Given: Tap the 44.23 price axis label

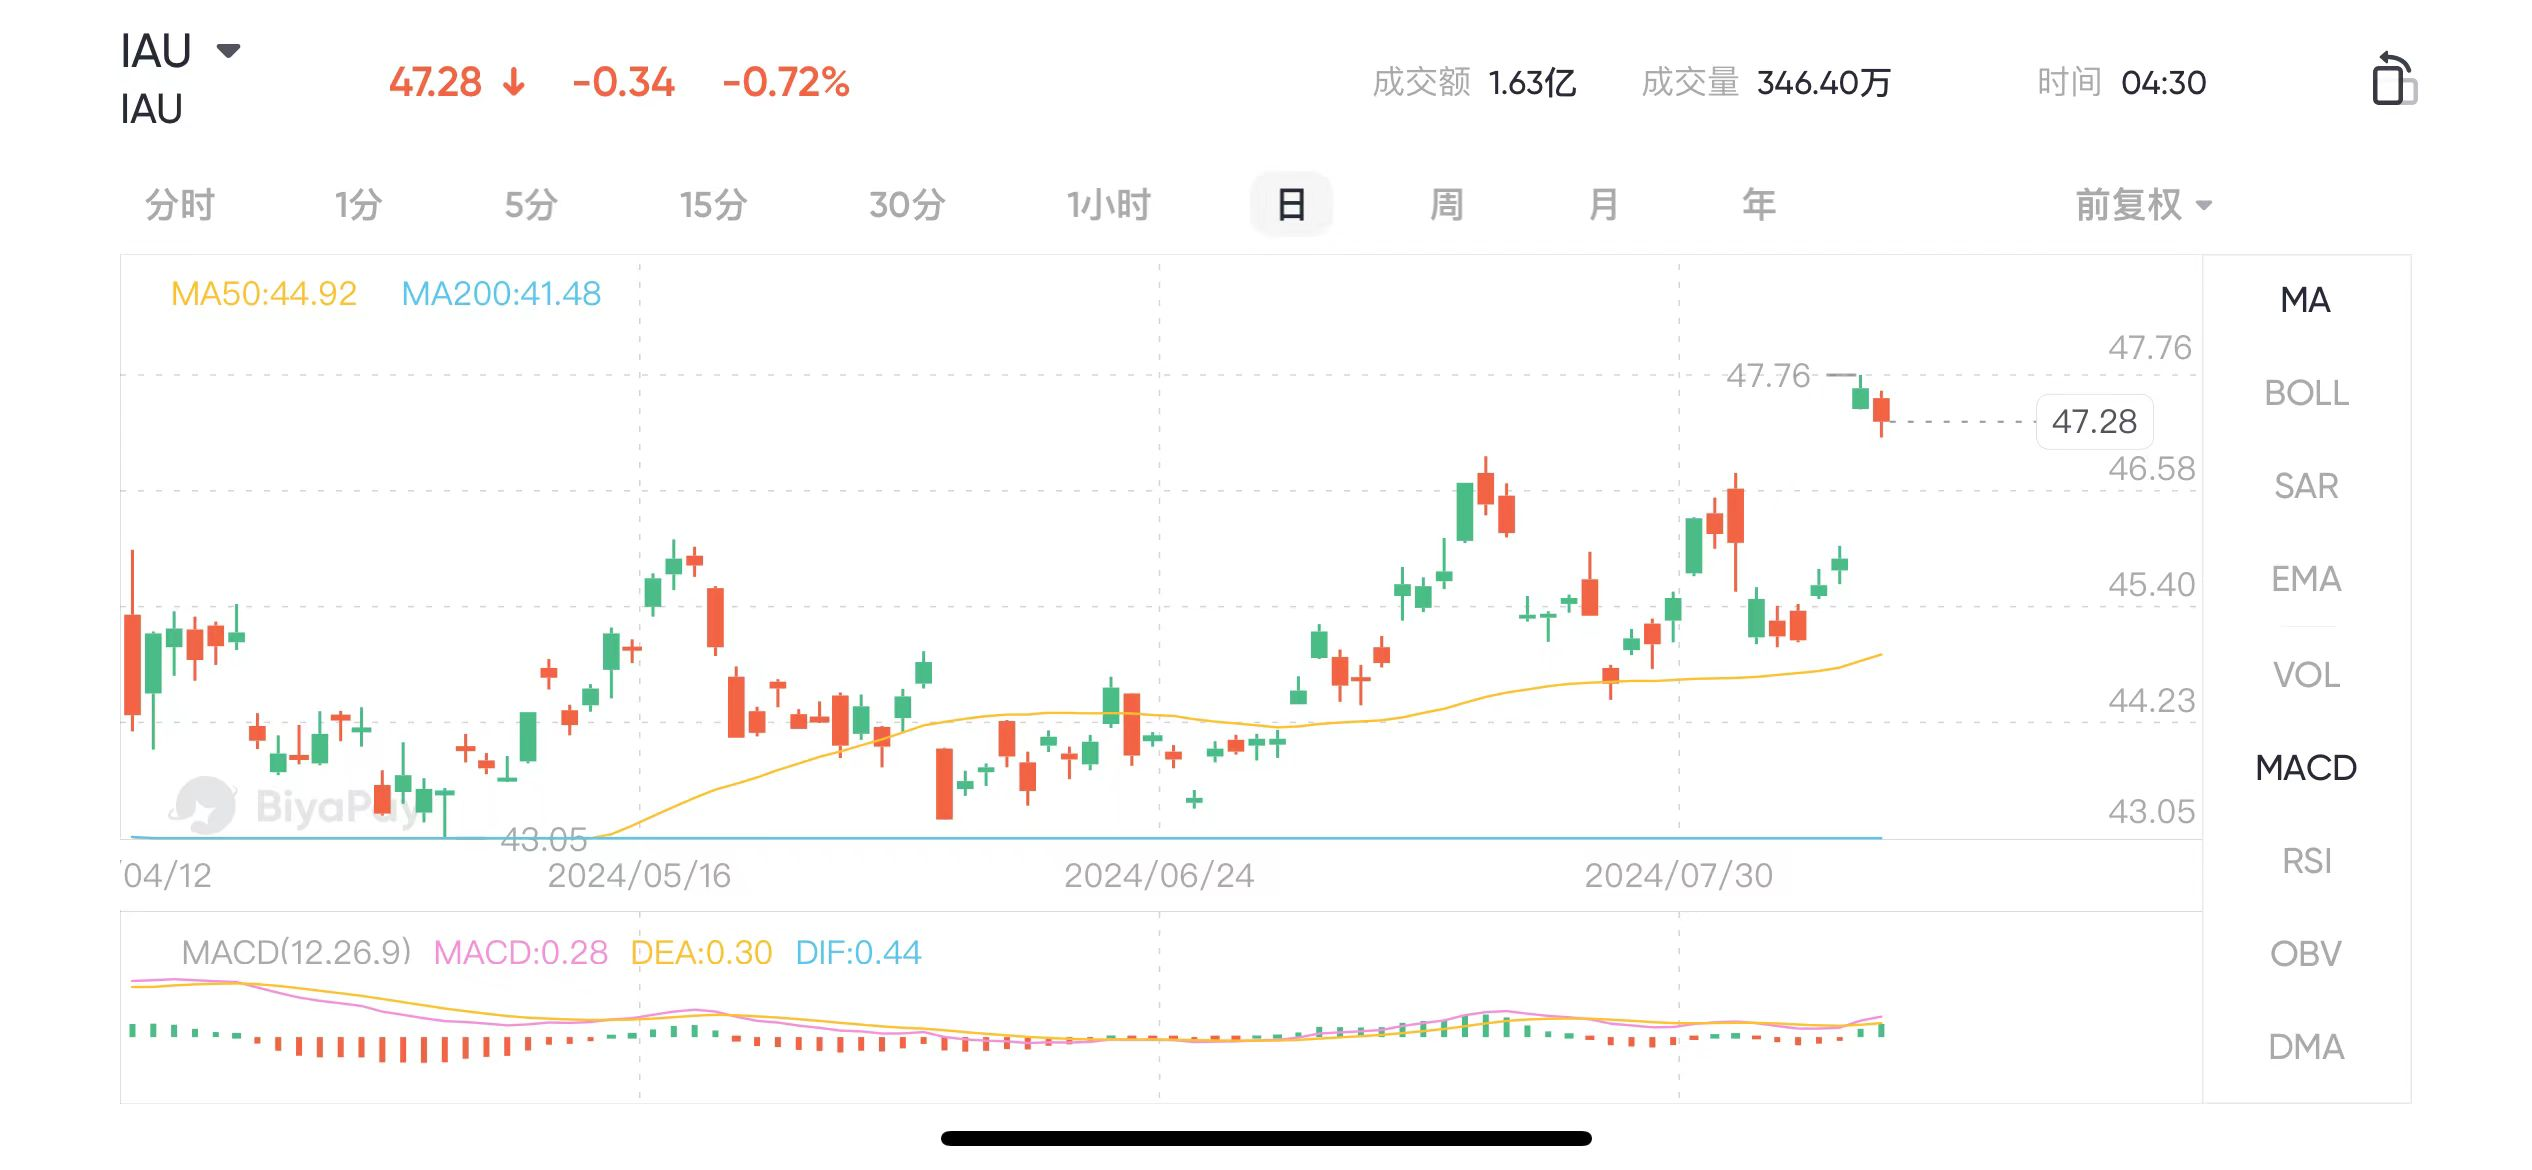Looking at the screenshot, I should click(x=2151, y=700).
